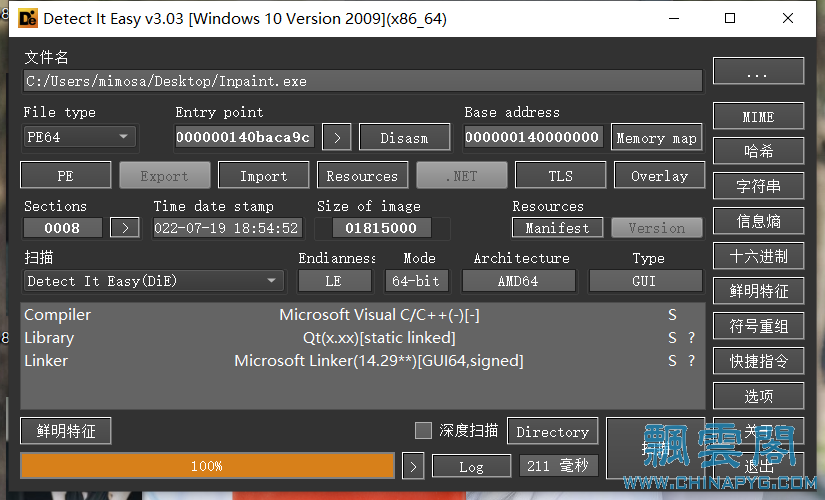Viewport: 825px width, 500px height.
Task: Open the Log button
Action: click(471, 466)
